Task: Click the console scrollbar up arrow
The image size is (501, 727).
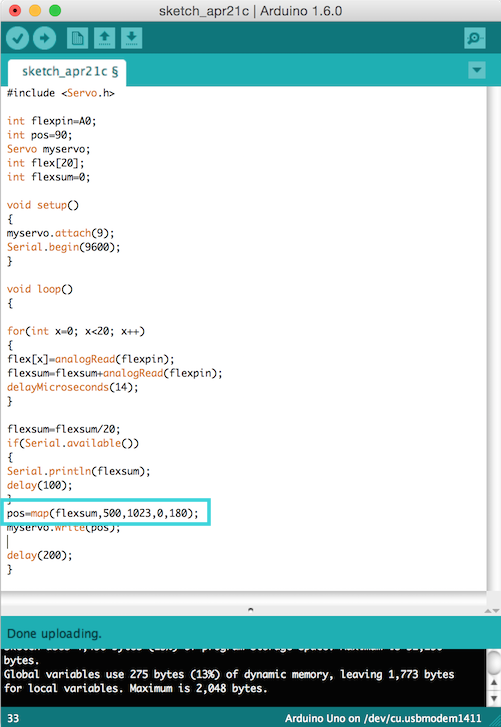Action: pos(494,682)
